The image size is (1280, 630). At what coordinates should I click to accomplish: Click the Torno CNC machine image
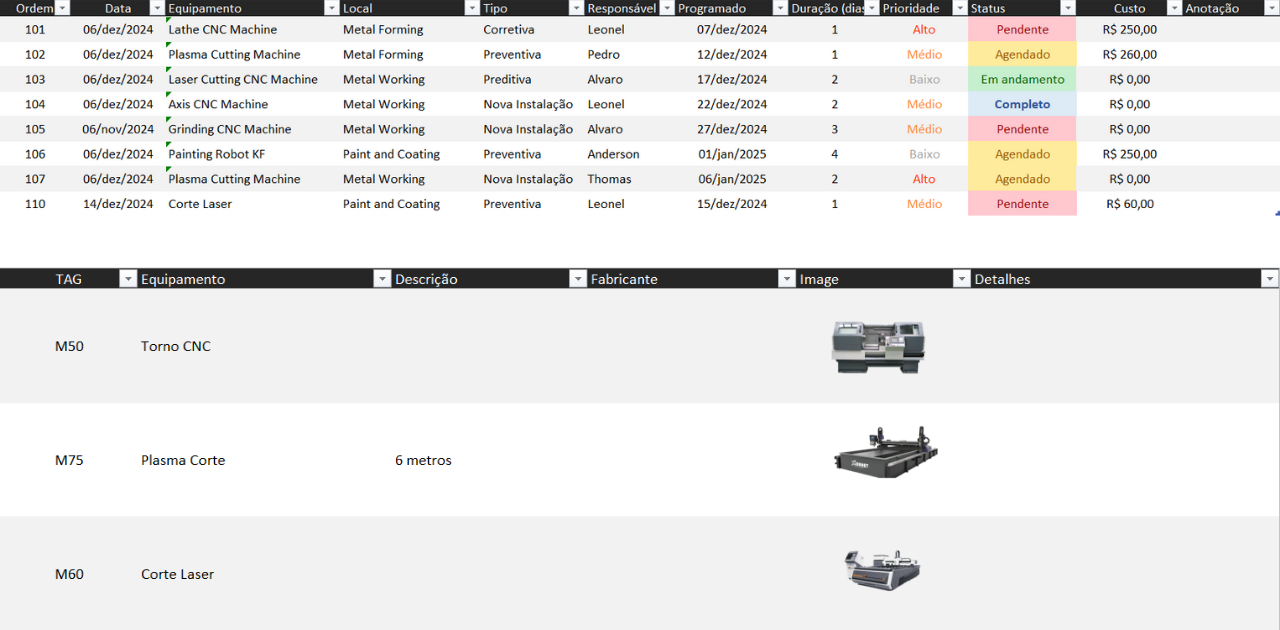[878, 347]
